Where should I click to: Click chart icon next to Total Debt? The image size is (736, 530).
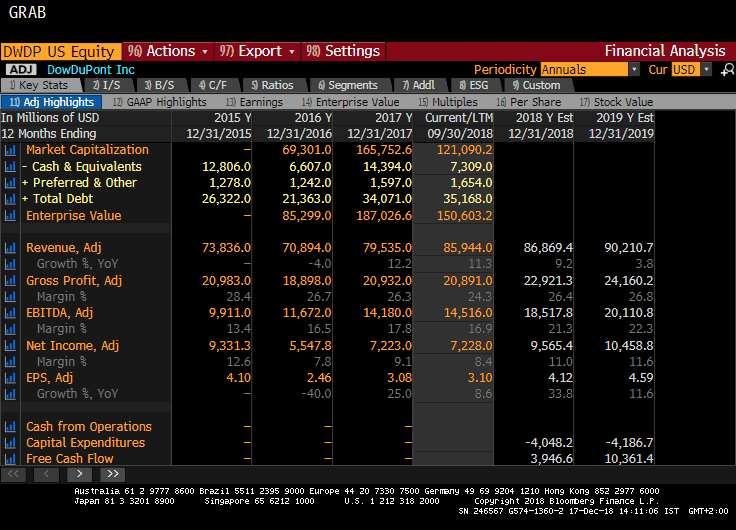tap(10, 199)
